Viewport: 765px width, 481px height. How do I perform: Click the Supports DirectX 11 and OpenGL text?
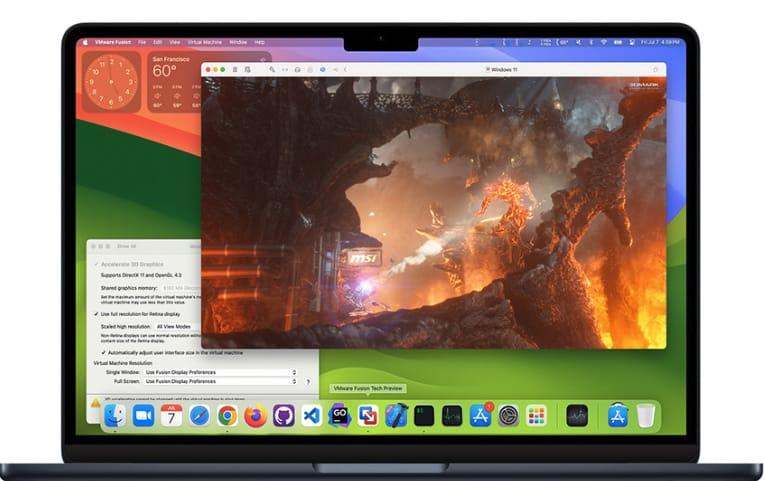coord(141,275)
